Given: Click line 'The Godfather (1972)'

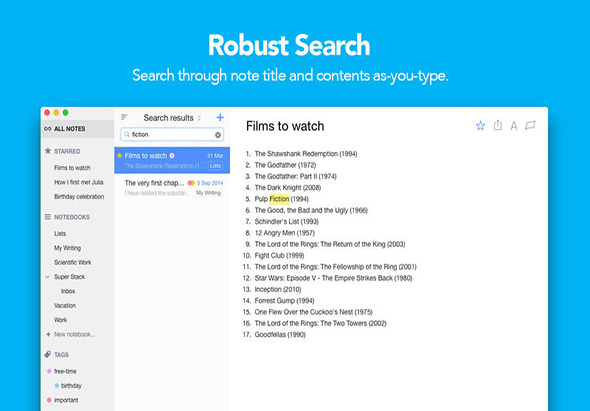Looking at the screenshot, I should point(285,165).
